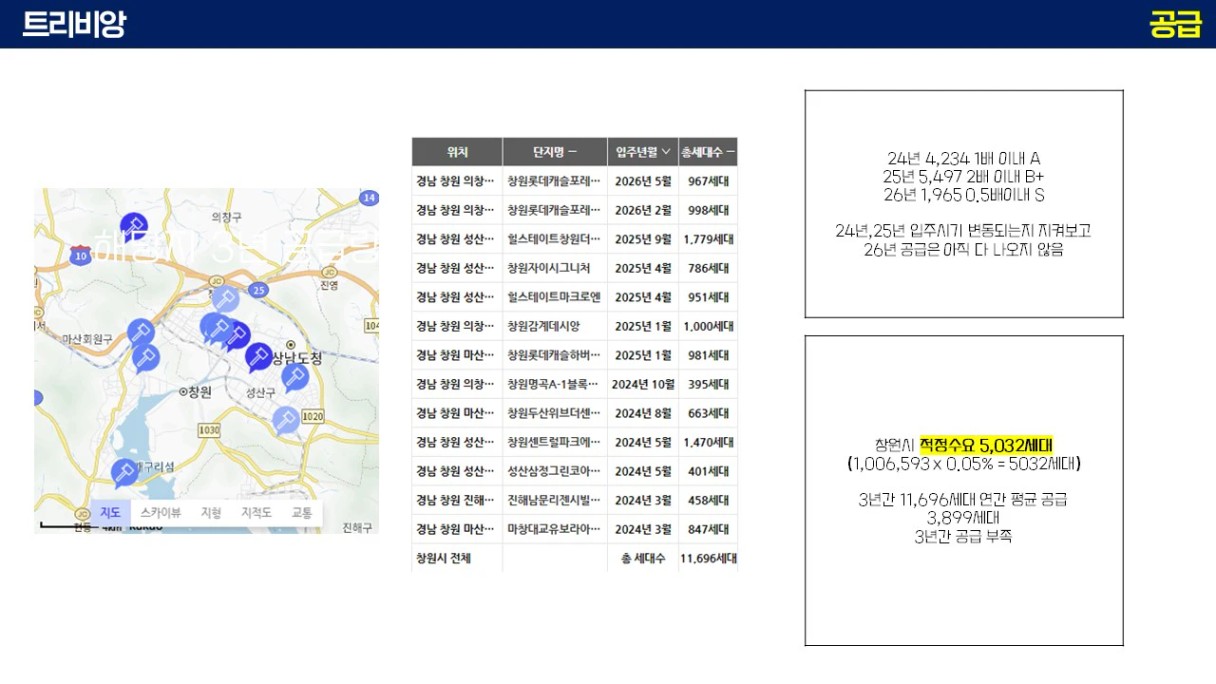Click the 단지명 column header

(x=555, y=152)
